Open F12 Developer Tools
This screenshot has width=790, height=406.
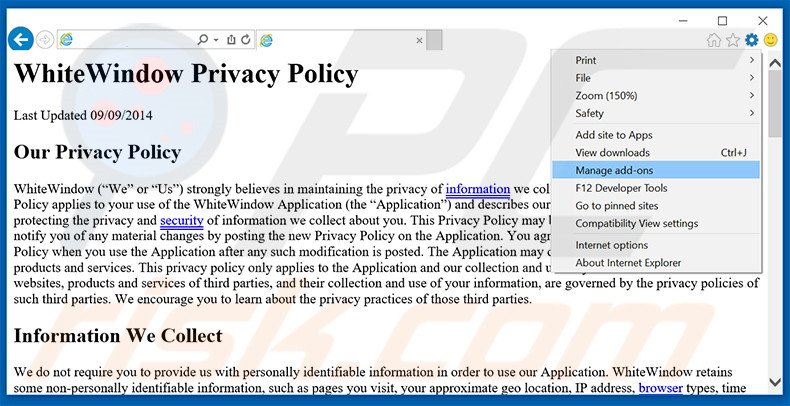point(656,188)
